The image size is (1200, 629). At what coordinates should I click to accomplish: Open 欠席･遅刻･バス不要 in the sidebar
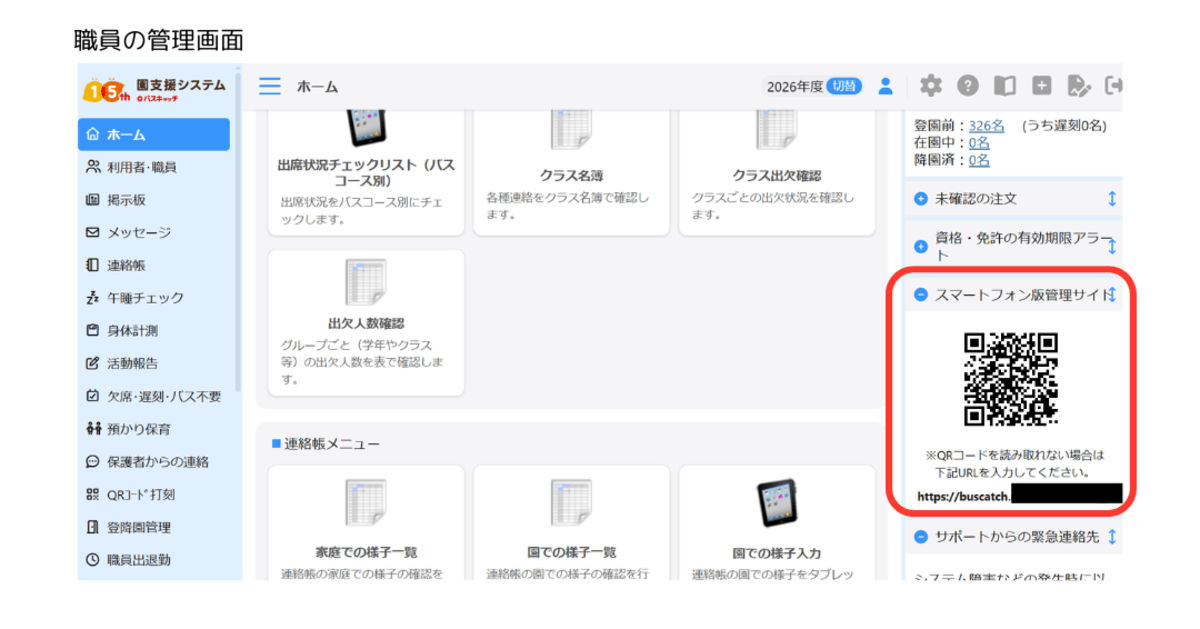point(154,396)
